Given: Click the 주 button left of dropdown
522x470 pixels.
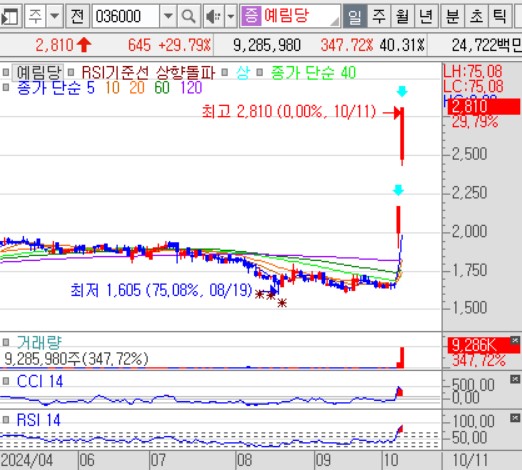Looking at the screenshot, I should tap(35, 16).
